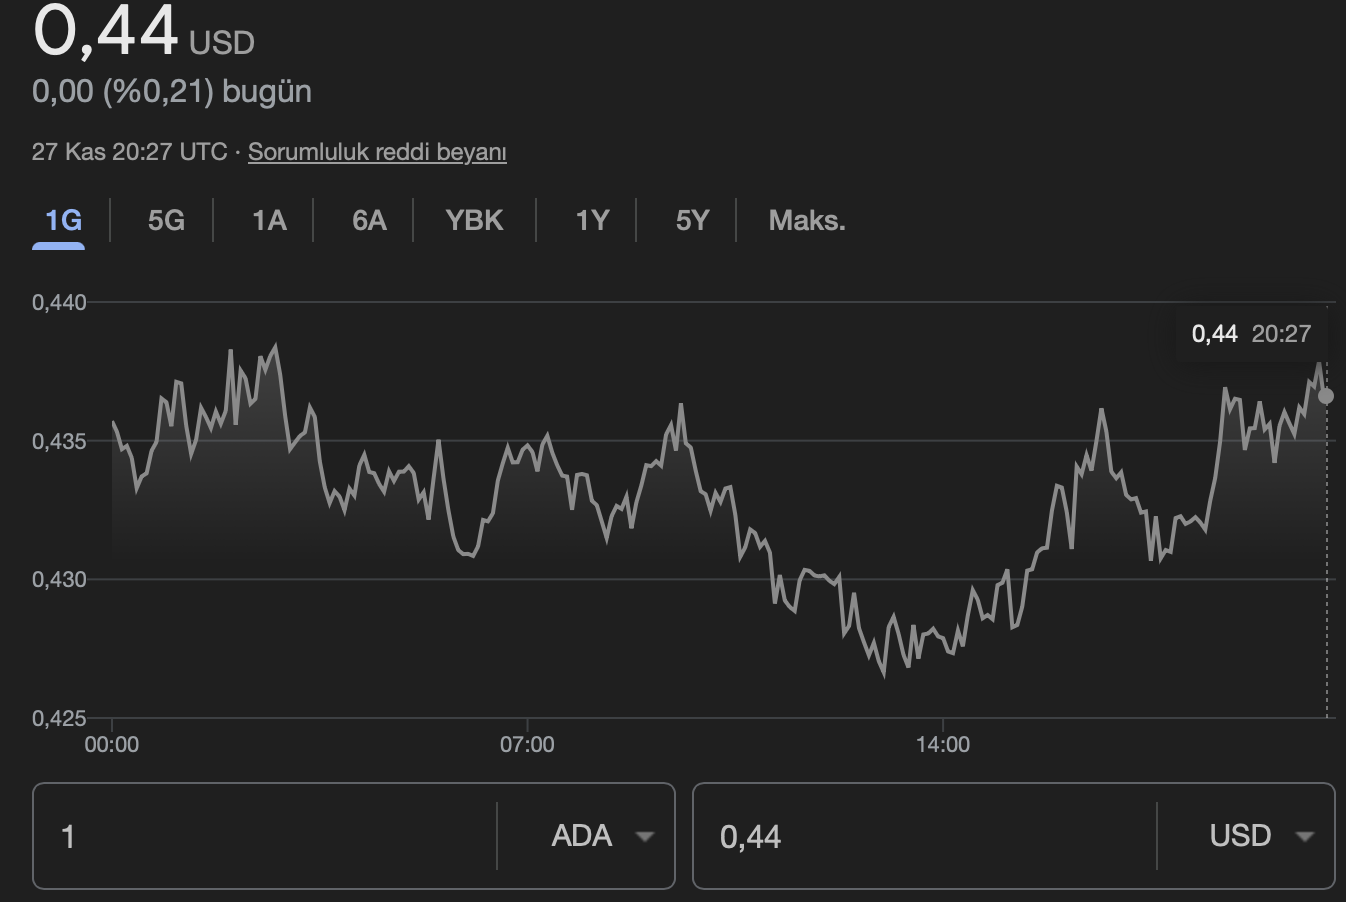Image resolution: width=1346 pixels, height=902 pixels.
Task: Switch to the 1Y chart view
Action: [x=589, y=220]
